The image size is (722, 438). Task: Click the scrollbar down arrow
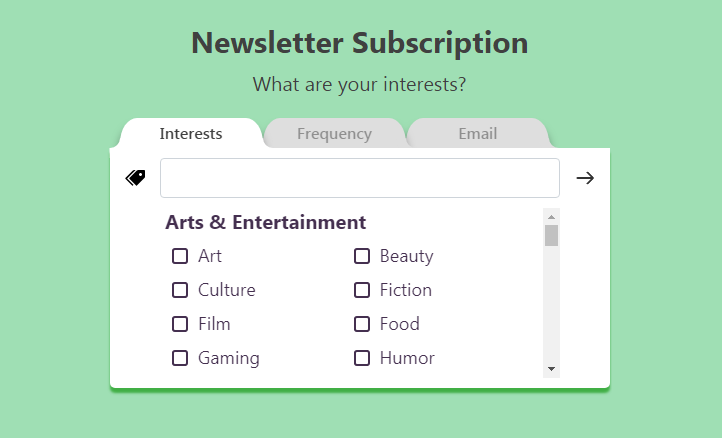pyautogui.click(x=551, y=370)
